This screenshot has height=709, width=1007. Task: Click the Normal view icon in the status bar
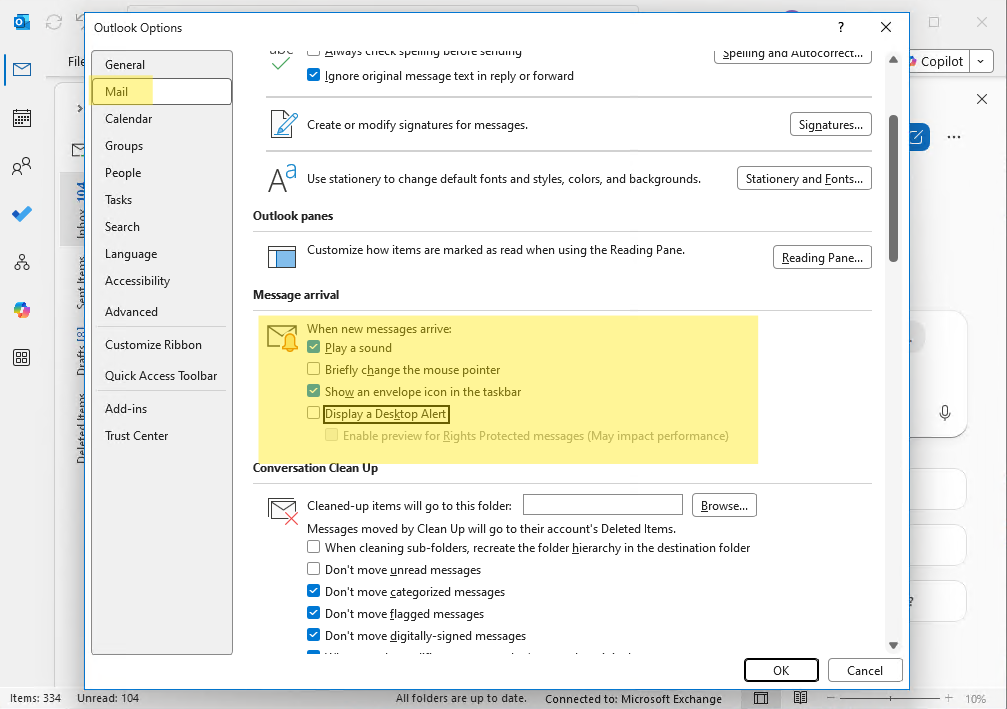coord(761,698)
